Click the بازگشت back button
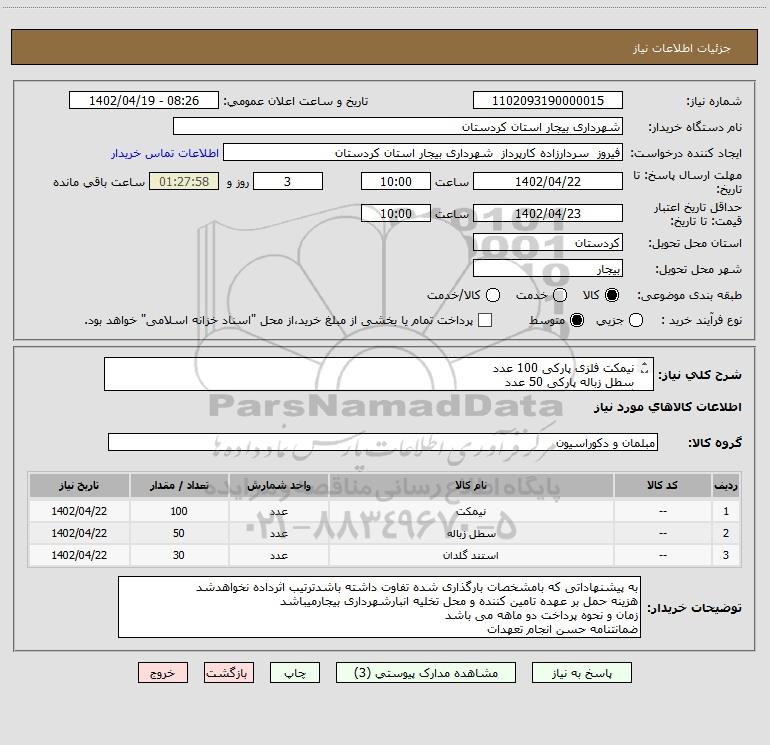 pos(229,673)
